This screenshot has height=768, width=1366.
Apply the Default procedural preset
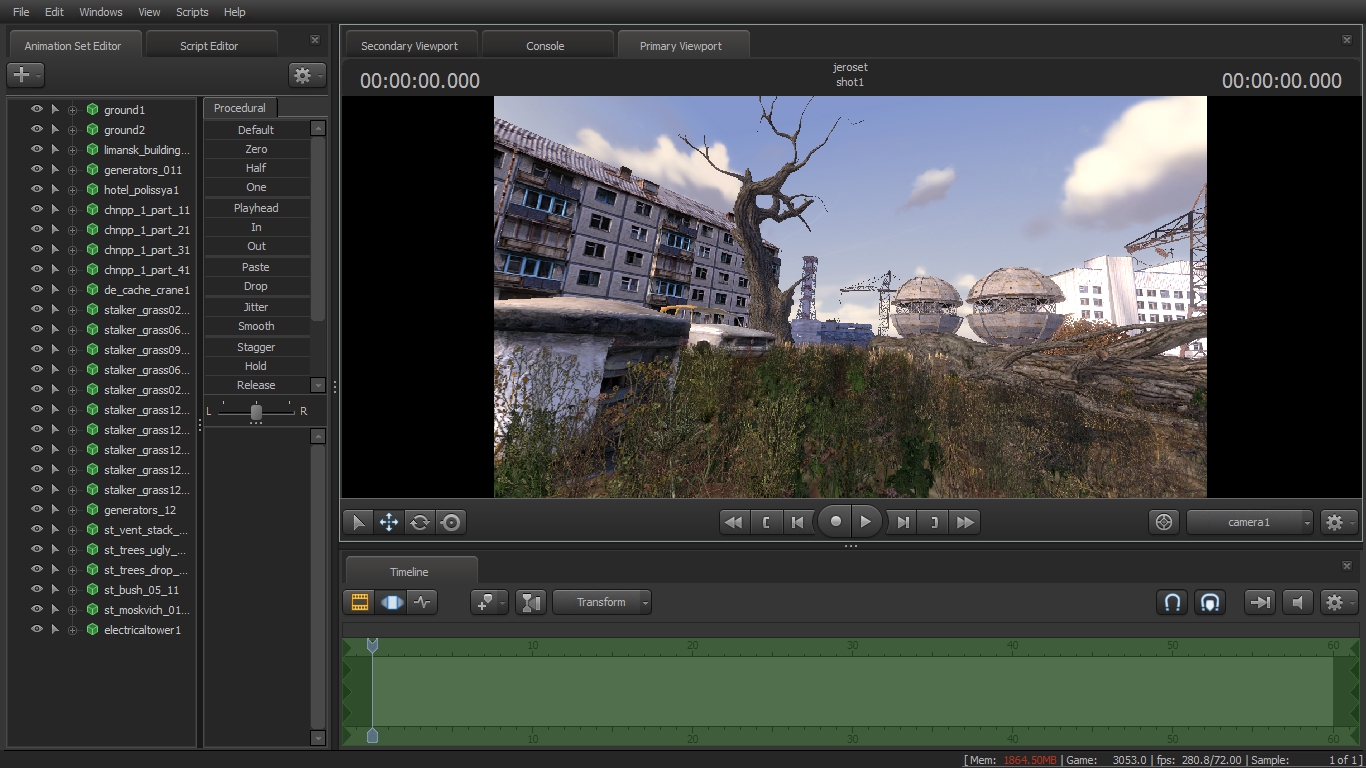256,130
